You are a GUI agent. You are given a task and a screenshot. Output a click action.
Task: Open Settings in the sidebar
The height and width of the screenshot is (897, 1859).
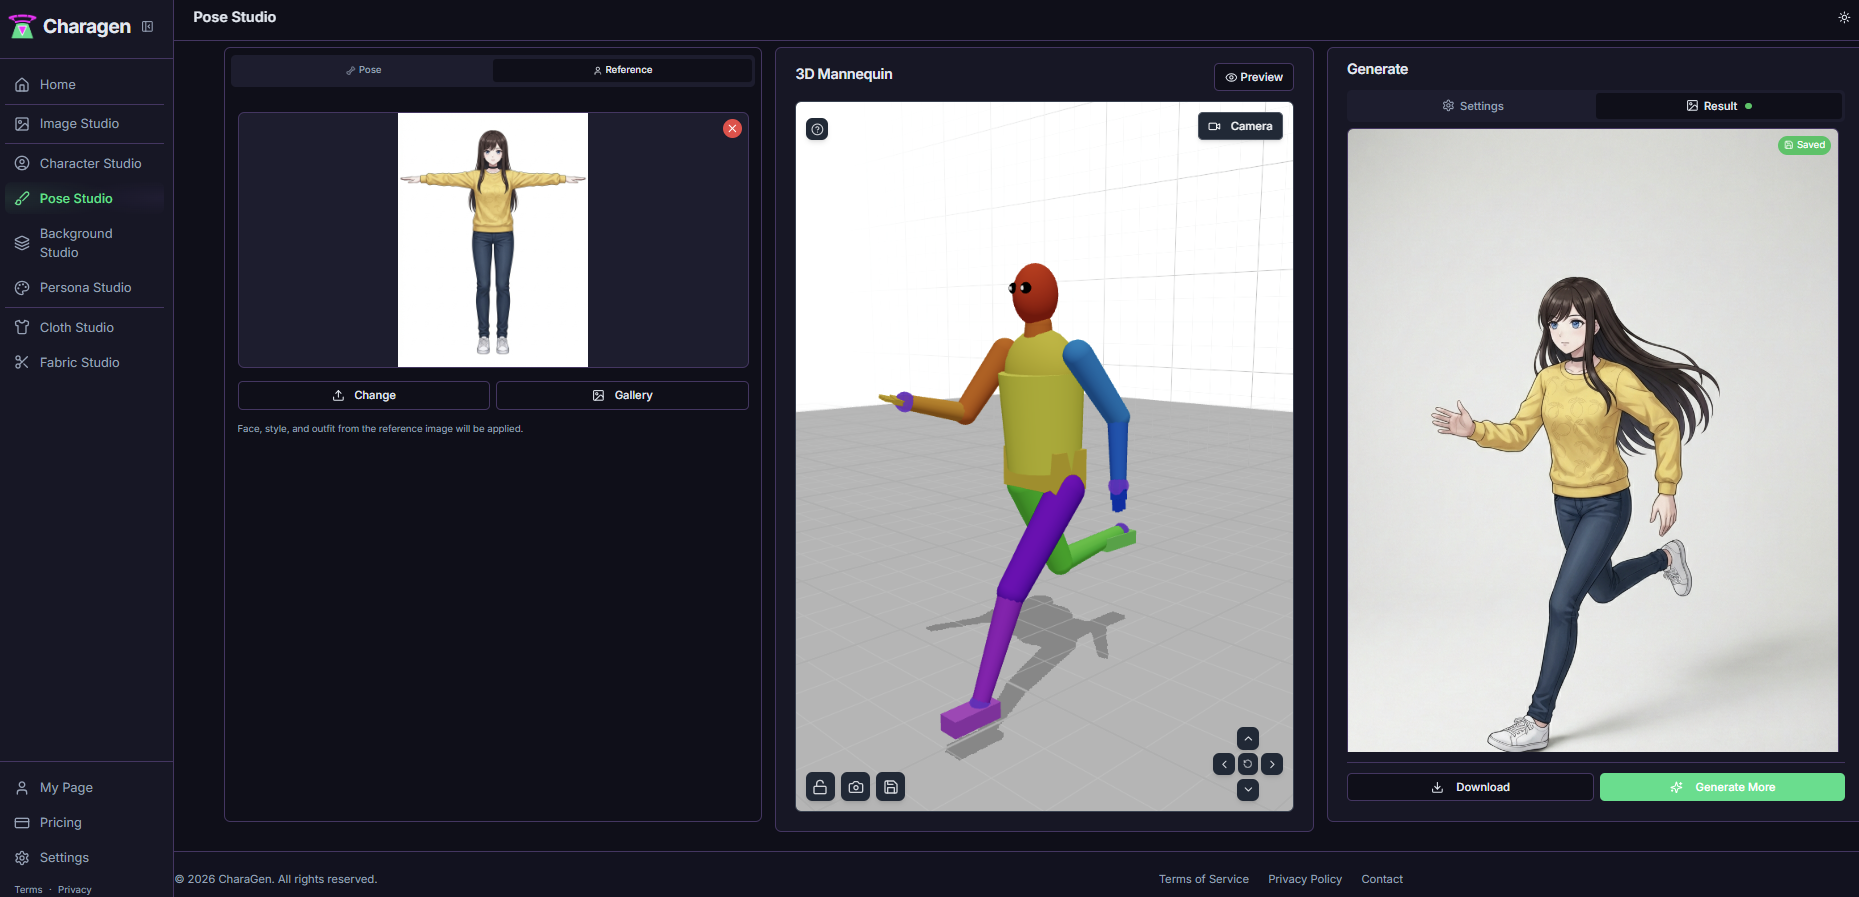tap(84, 858)
